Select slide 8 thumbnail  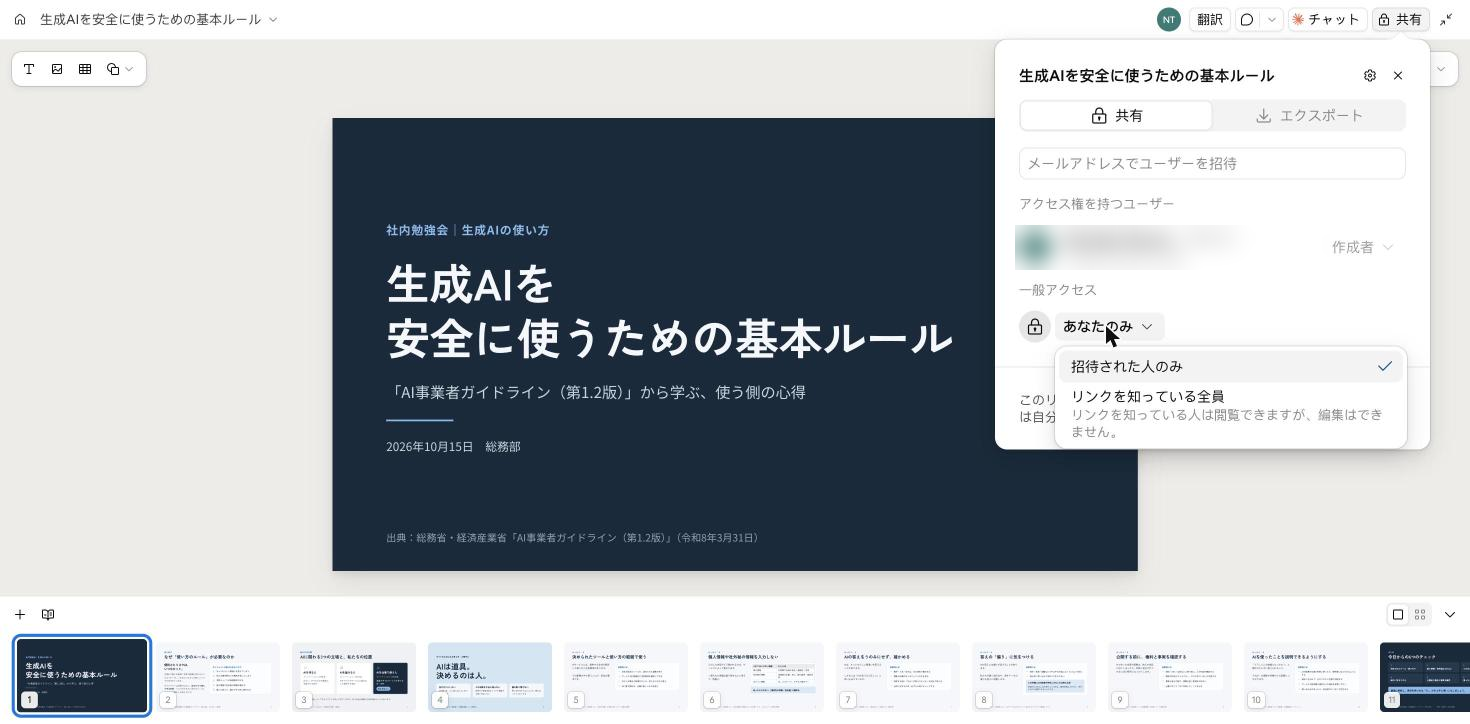[1034, 677]
